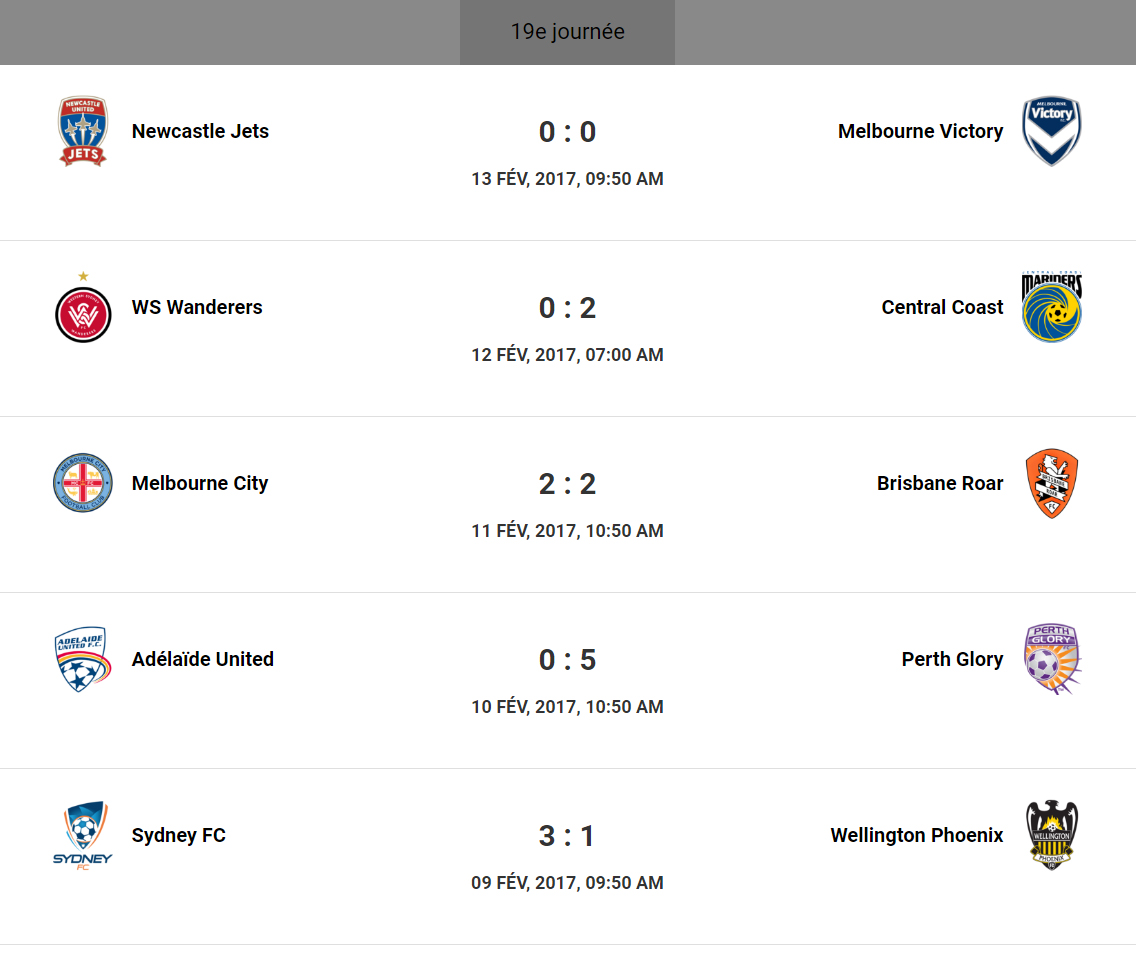The width and height of the screenshot is (1136, 954).
Task: View the 3 : 1 match result
Action: click(x=567, y=836)
